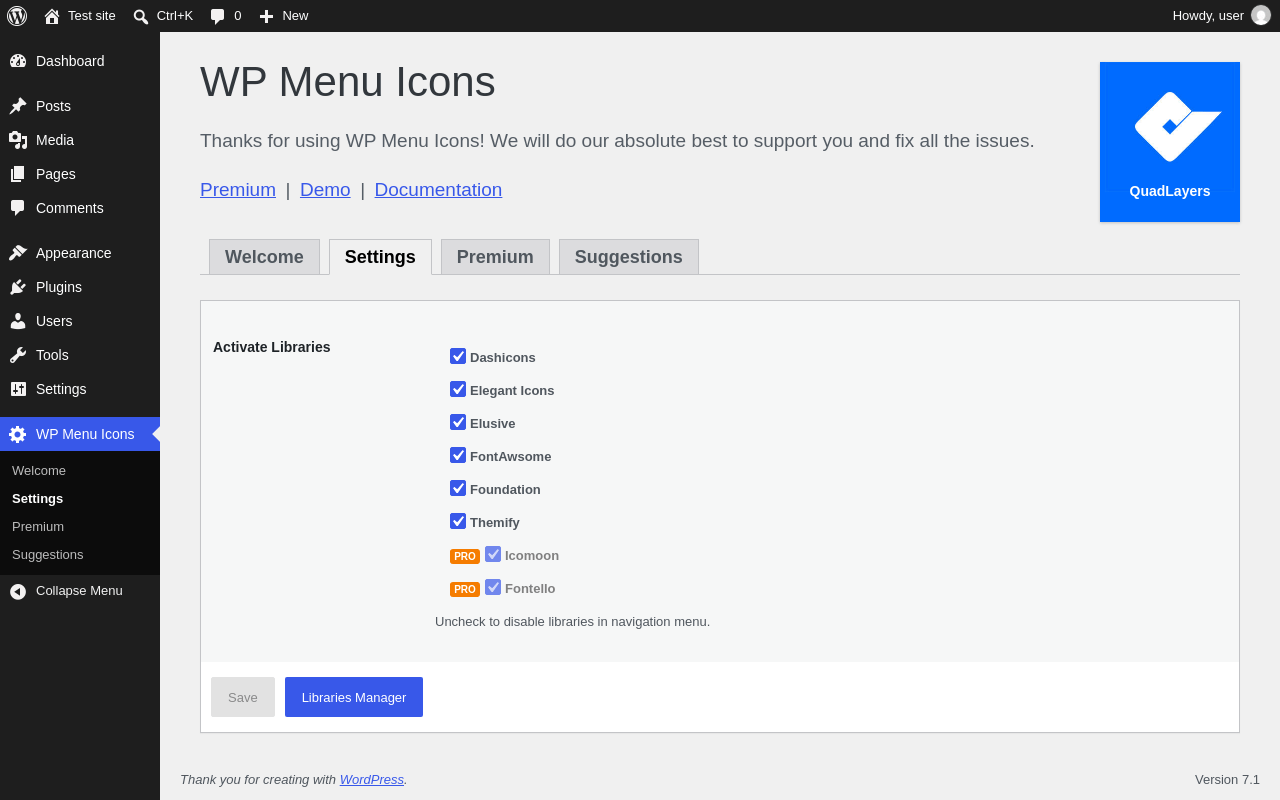Click the Fontello PRO badge
The width and height of the screenshot is (1280, 800).
465,589
